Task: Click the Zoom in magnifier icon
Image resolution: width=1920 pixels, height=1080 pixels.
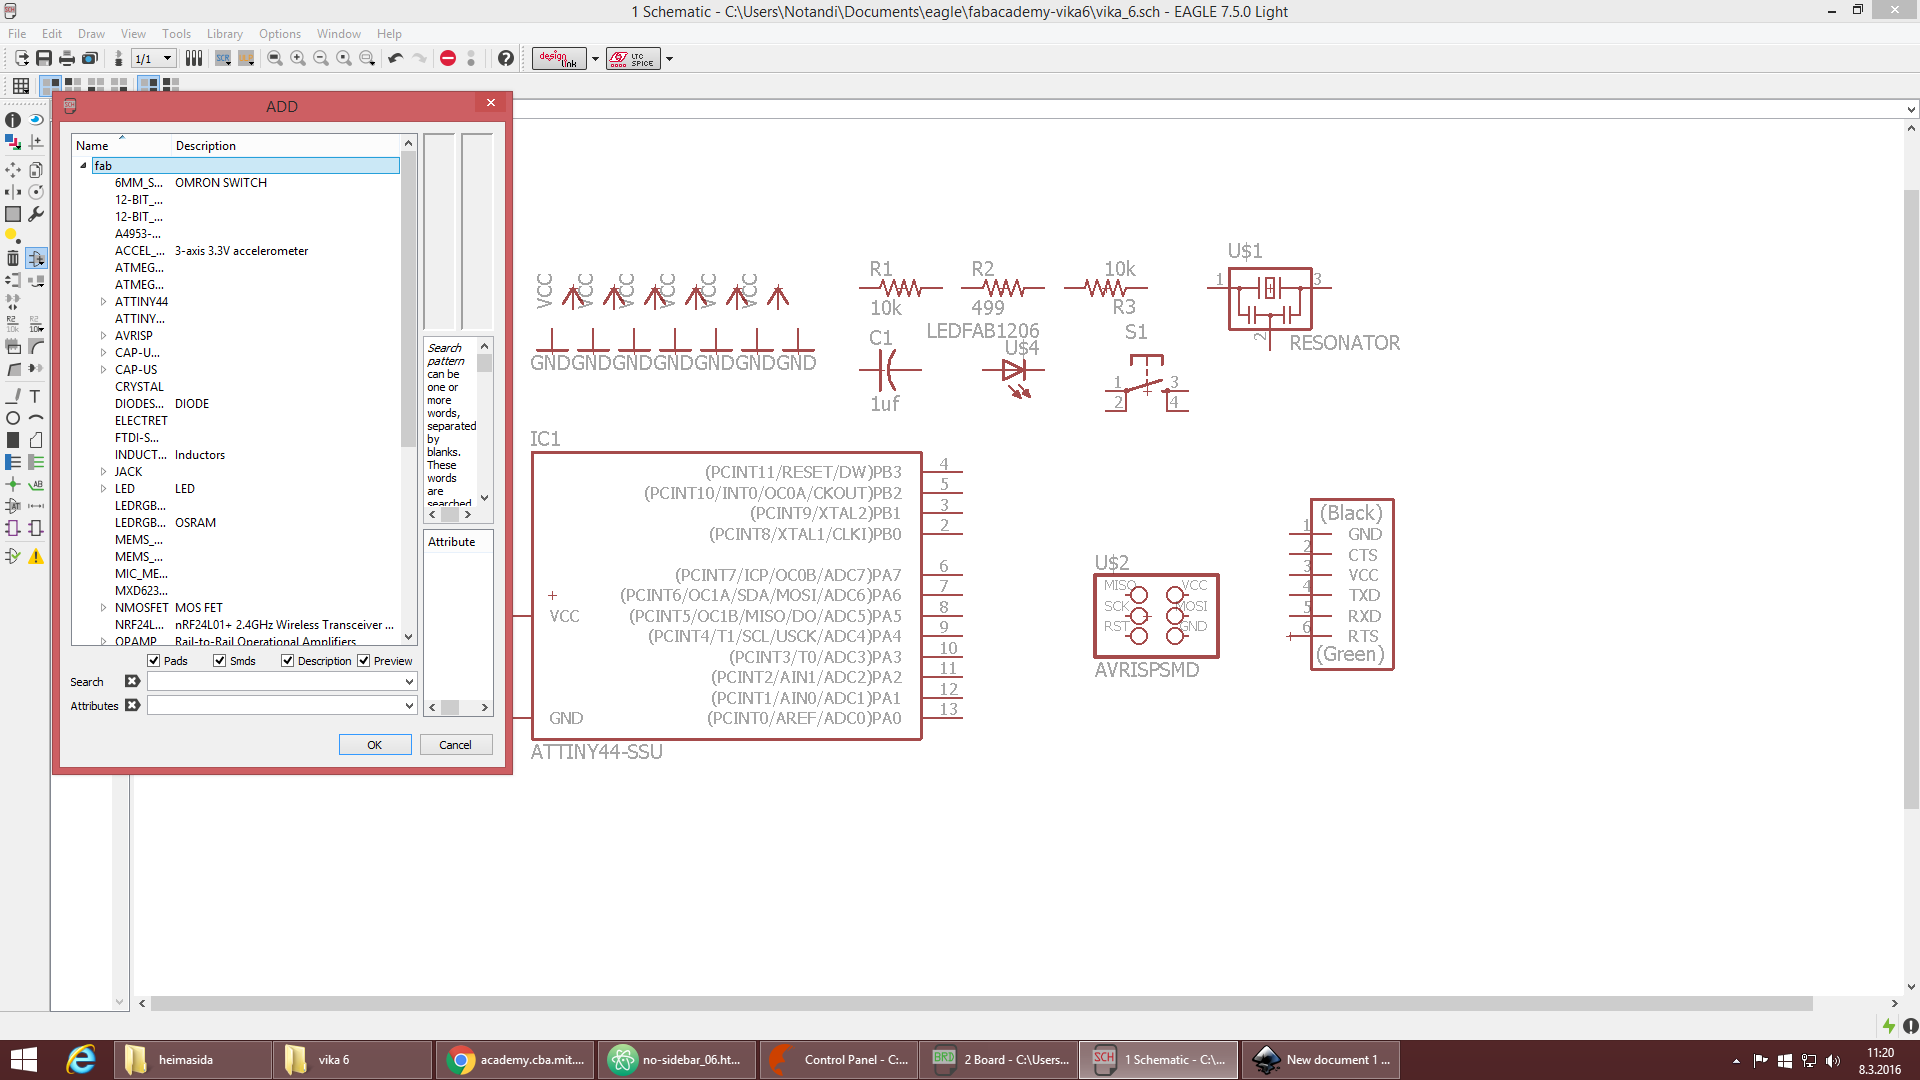Action: coord(298,58)
